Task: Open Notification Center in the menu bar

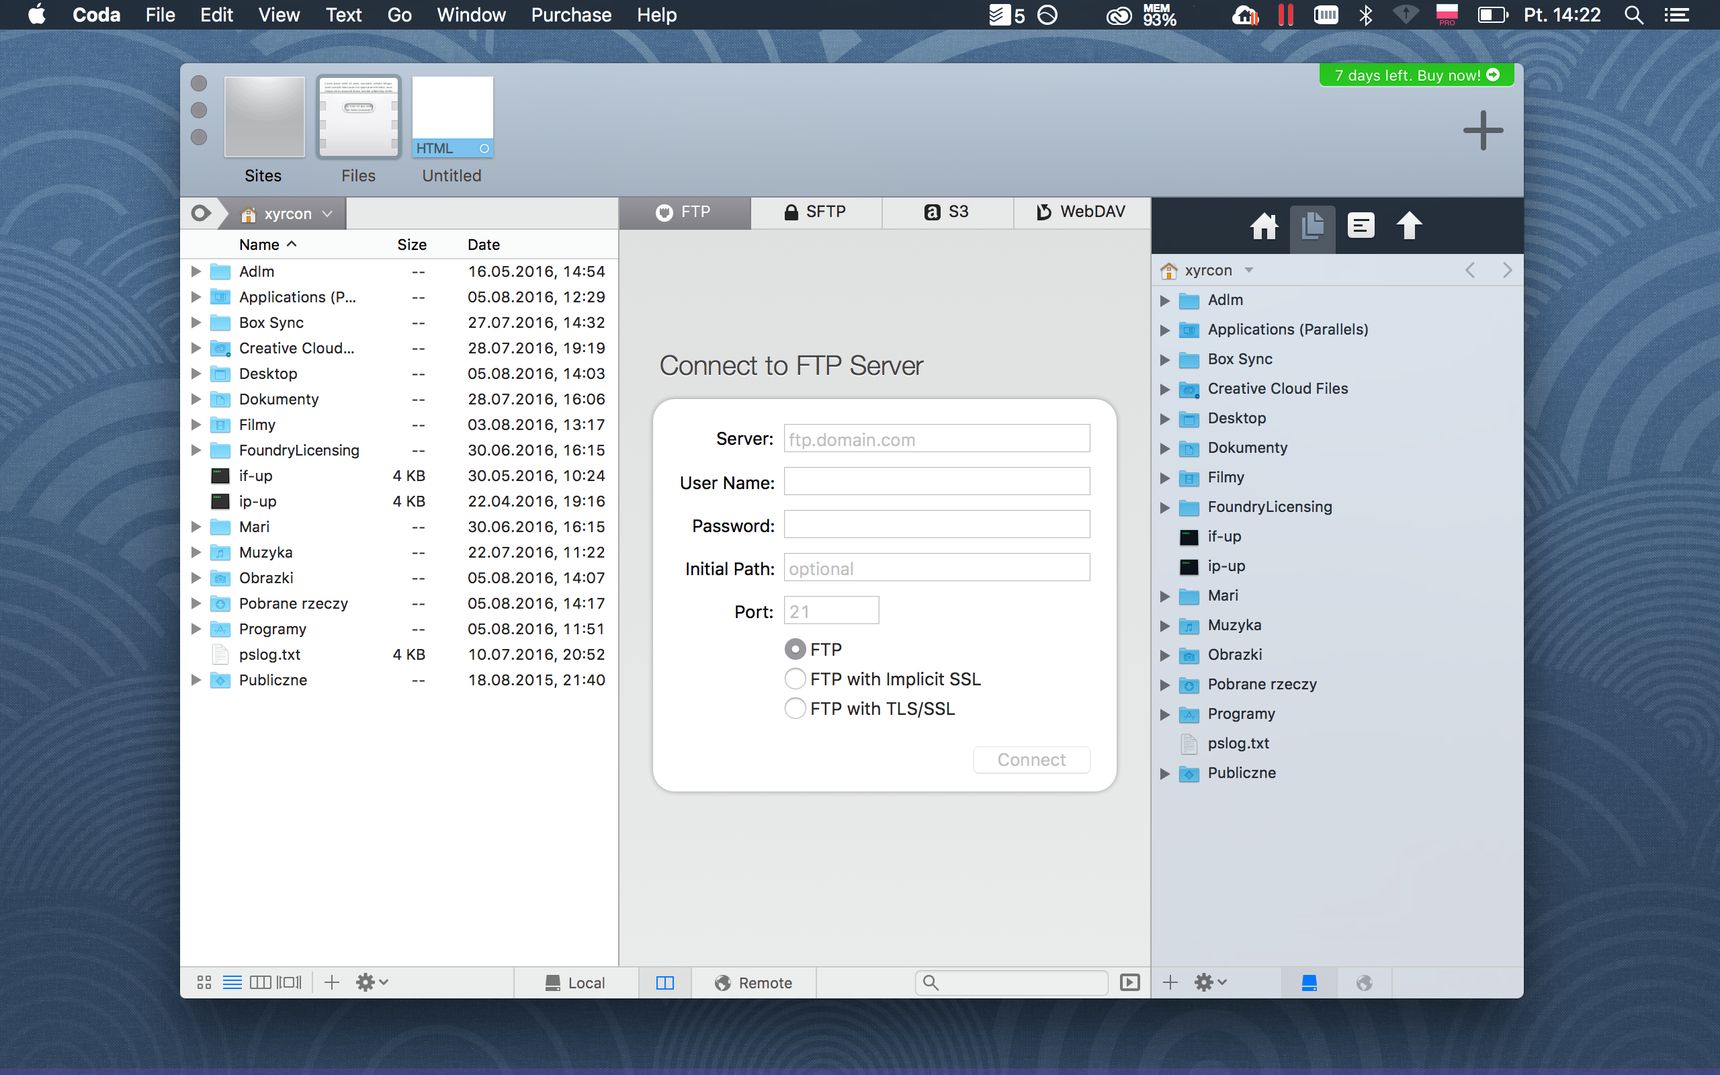Action: (x=1676, y=15)
